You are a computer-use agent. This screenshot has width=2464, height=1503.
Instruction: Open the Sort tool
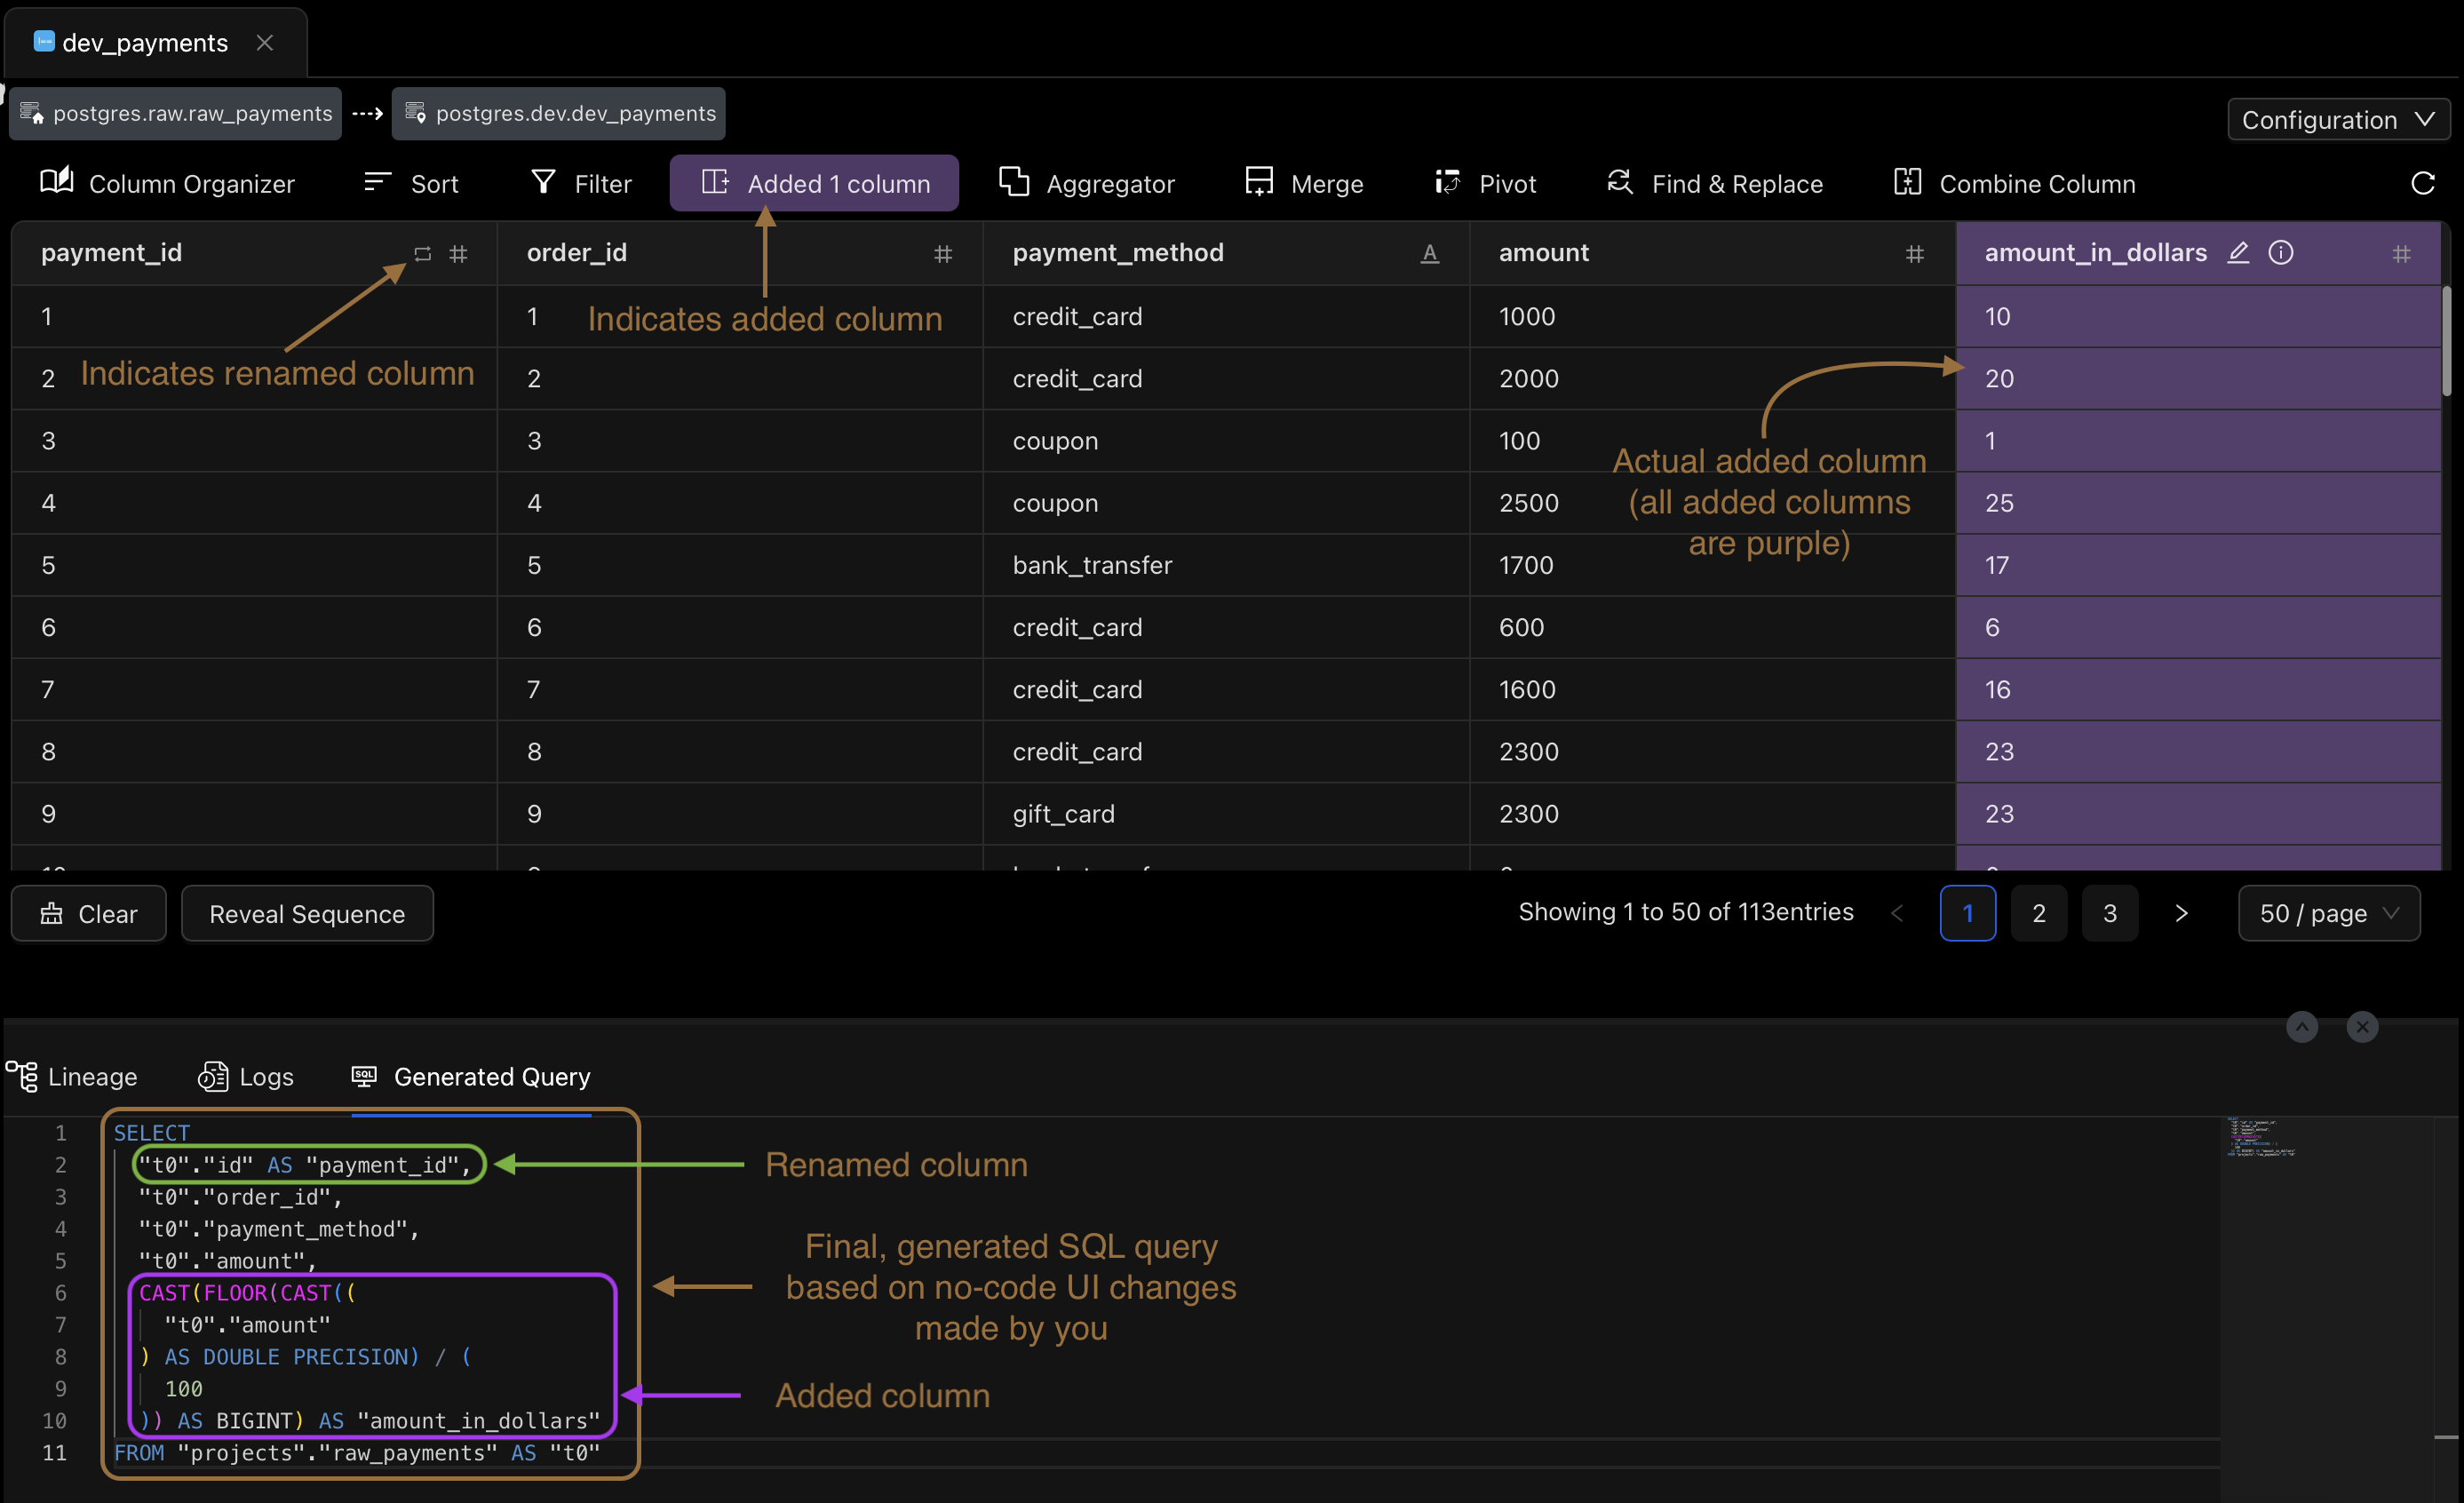click(411, 183)
